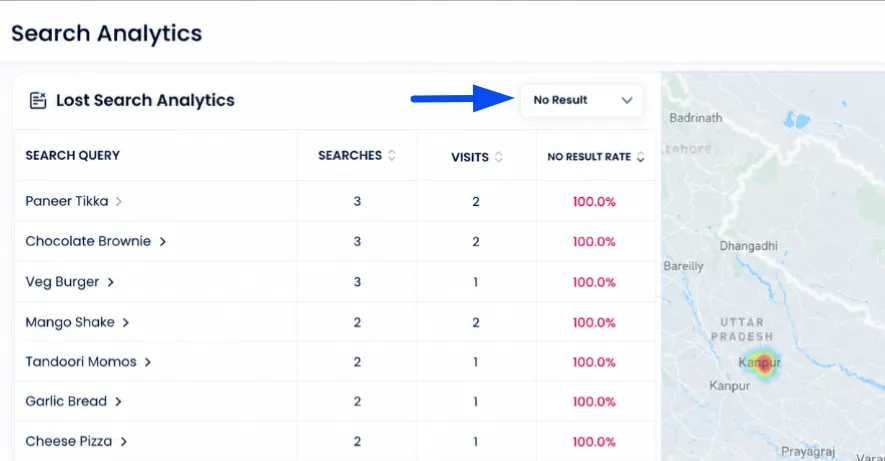Select Garlic Bread's 100.0% rate cell

click(594, 402)
